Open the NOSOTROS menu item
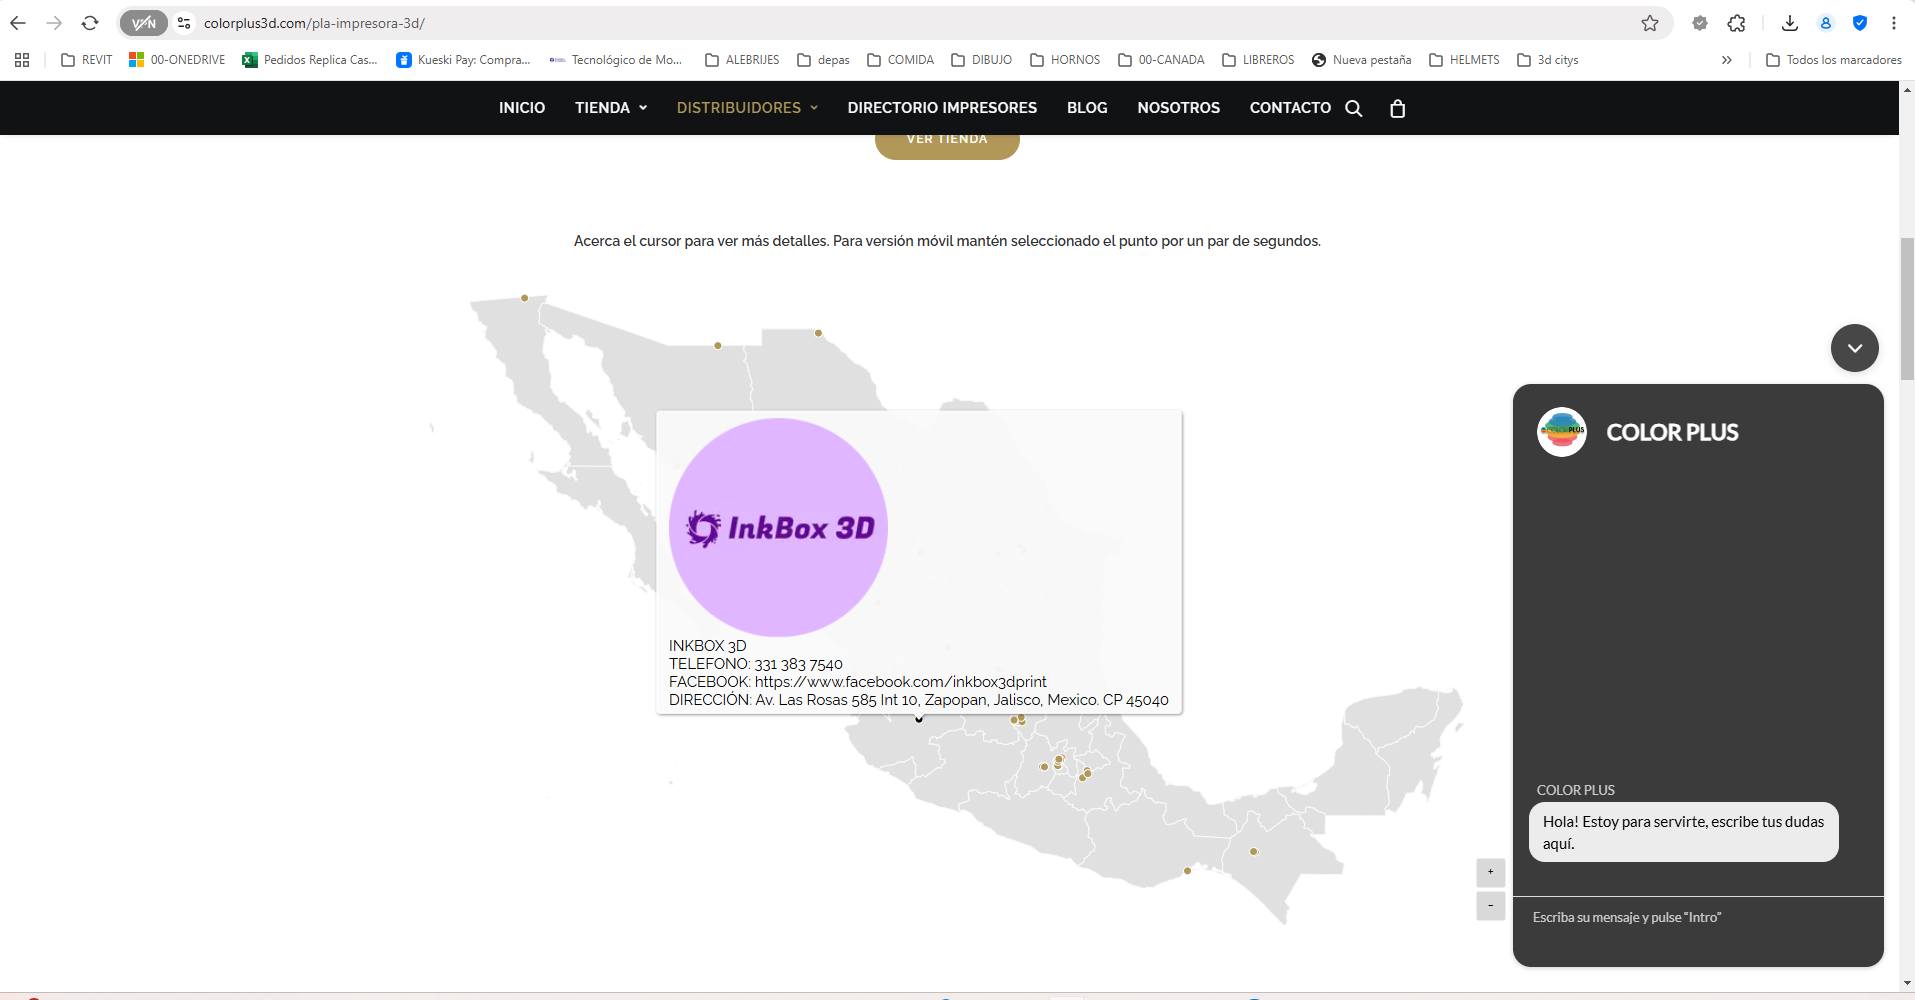 (x=1178, y=108)
